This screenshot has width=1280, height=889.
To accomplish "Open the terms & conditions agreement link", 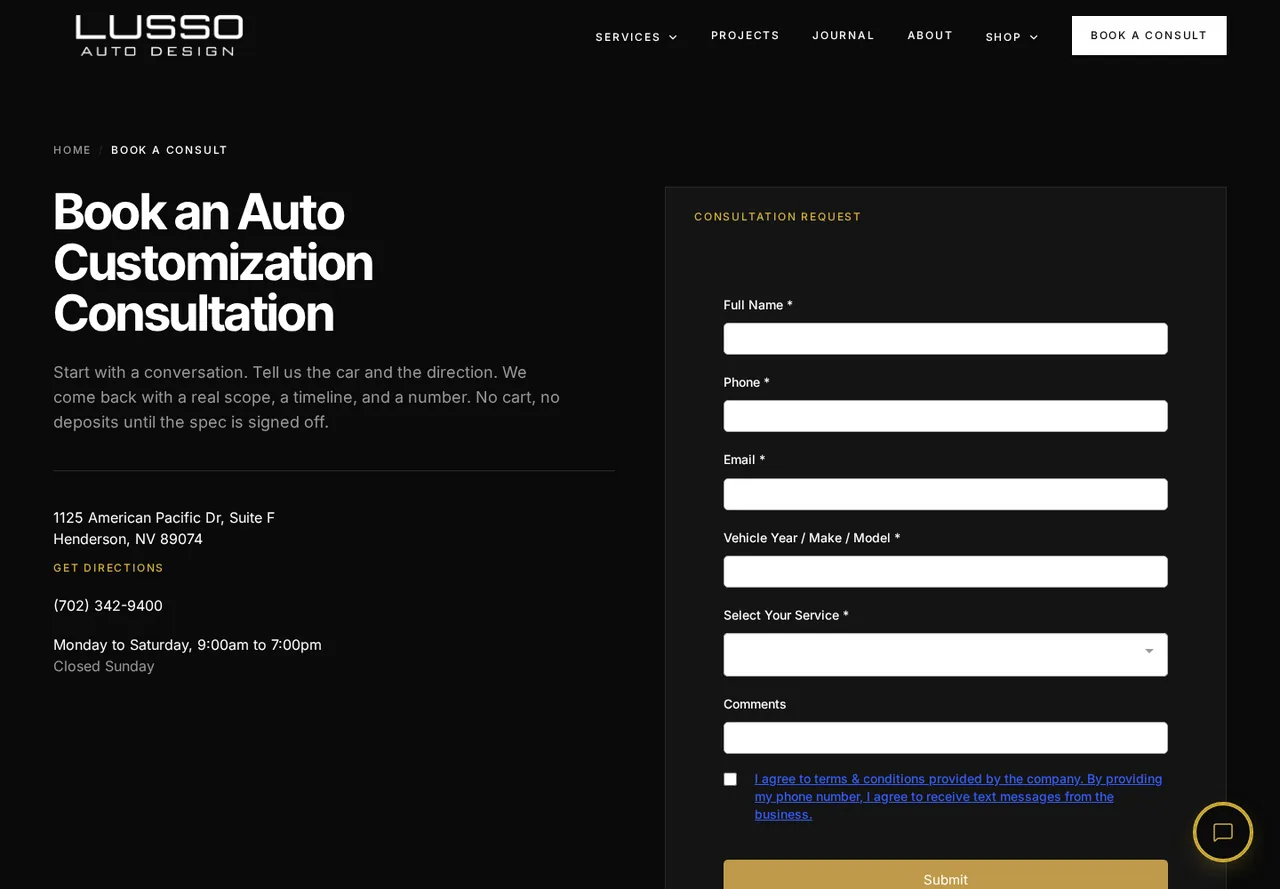I will (958, 797).
